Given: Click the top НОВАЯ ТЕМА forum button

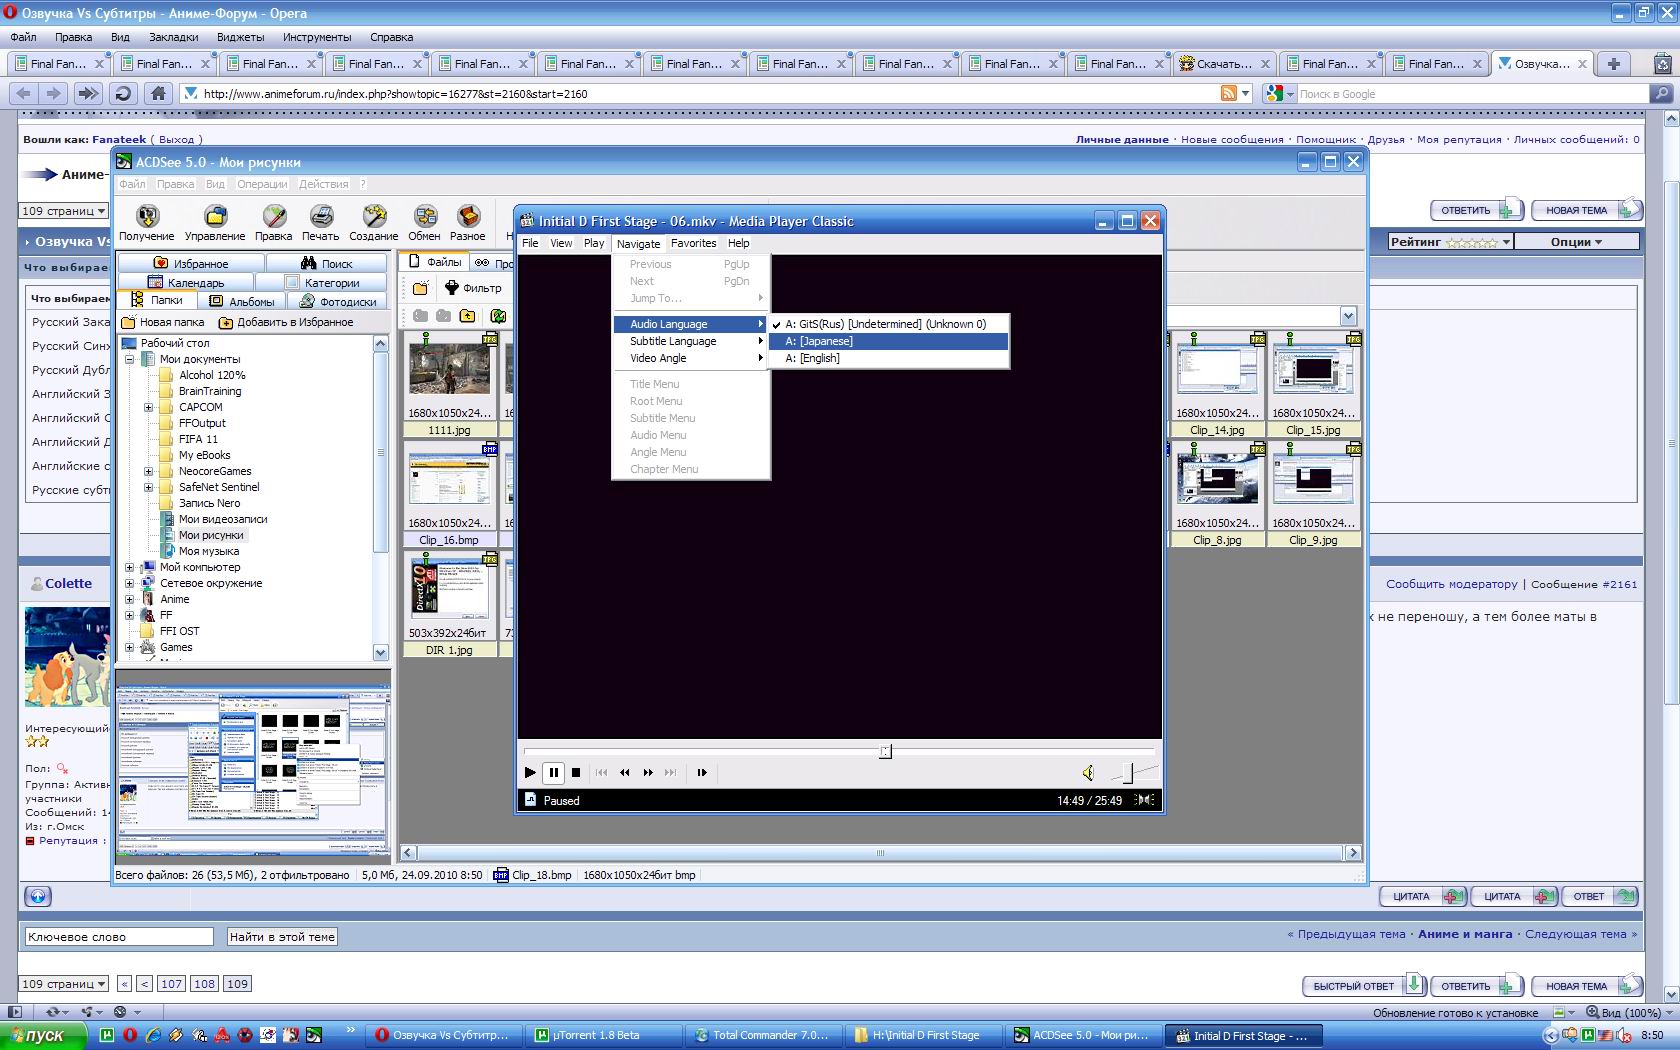Looking at the screenshot, I should [1586, 210].
